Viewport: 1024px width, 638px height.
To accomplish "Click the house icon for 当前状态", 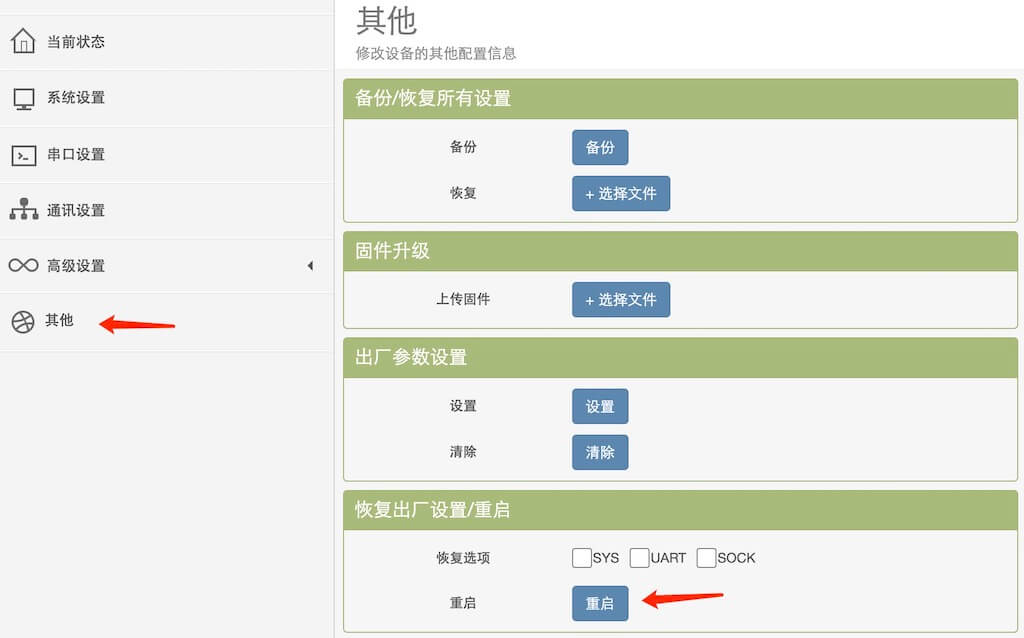I will click(x=23, y=42).
